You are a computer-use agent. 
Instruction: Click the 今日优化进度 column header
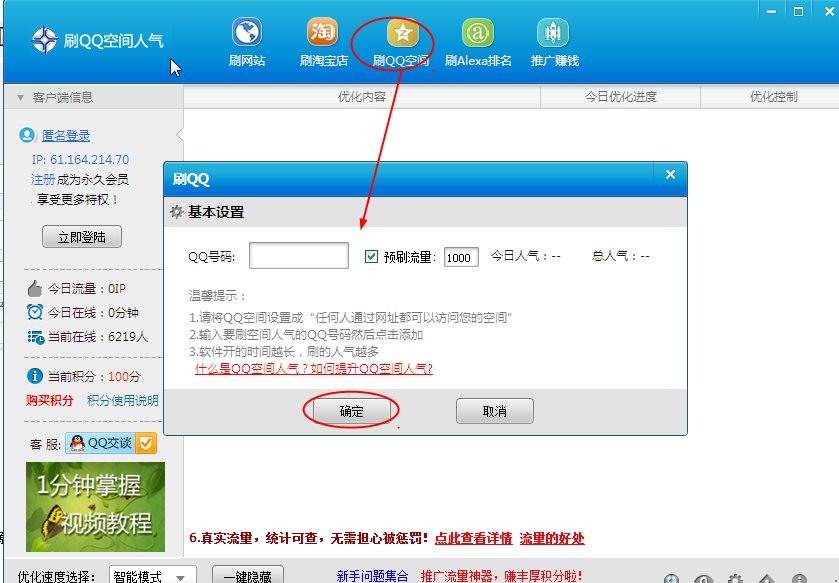click(x=620, y=97)
